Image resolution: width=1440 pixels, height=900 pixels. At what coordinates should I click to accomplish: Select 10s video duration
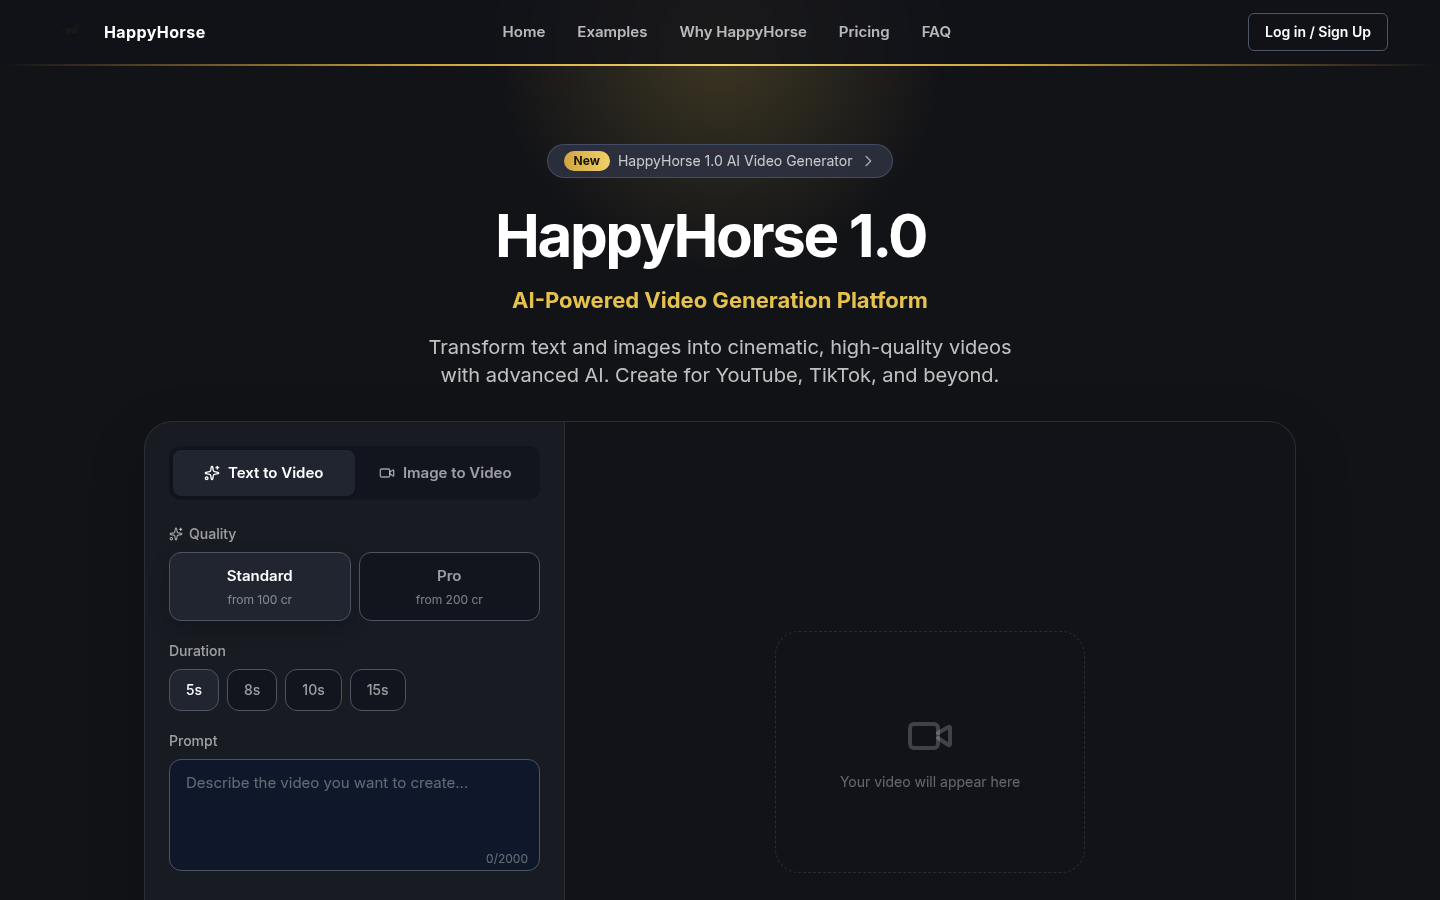tap(313, 690)
